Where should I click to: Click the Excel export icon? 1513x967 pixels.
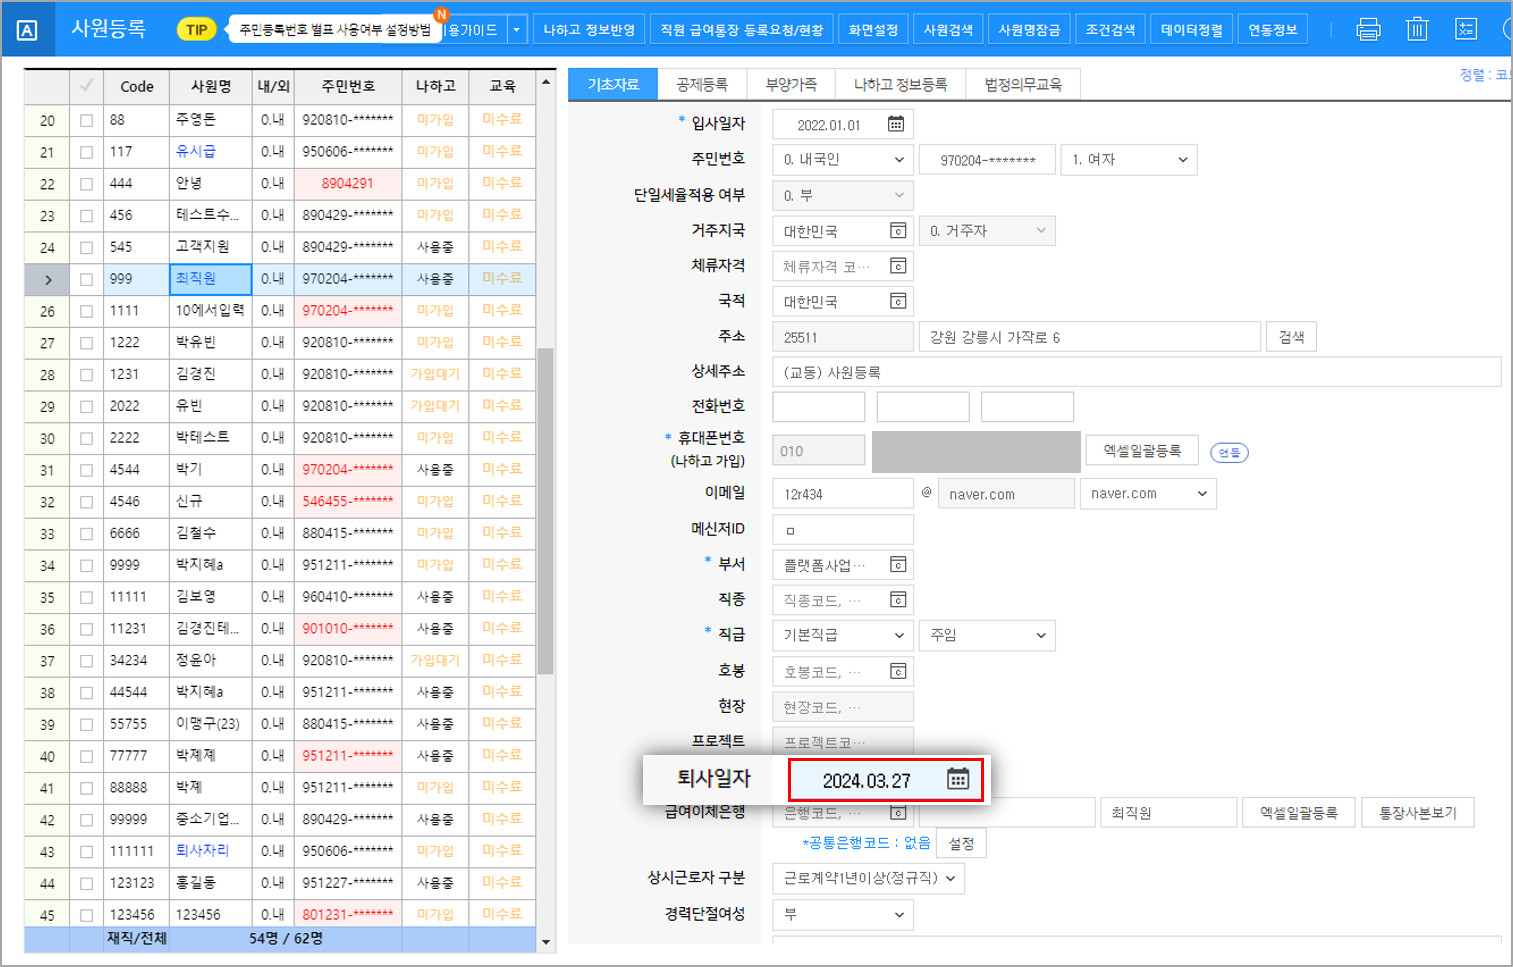click(1466, 30)
